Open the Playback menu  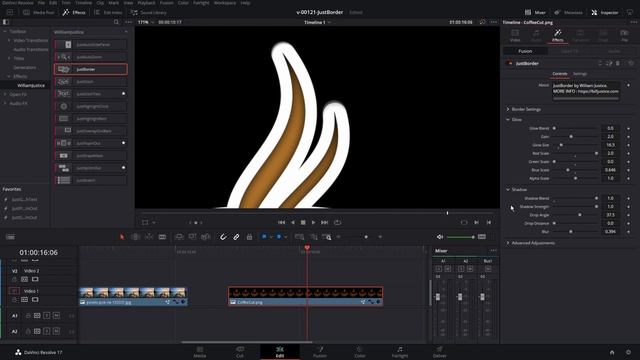(x=146, y=3)
